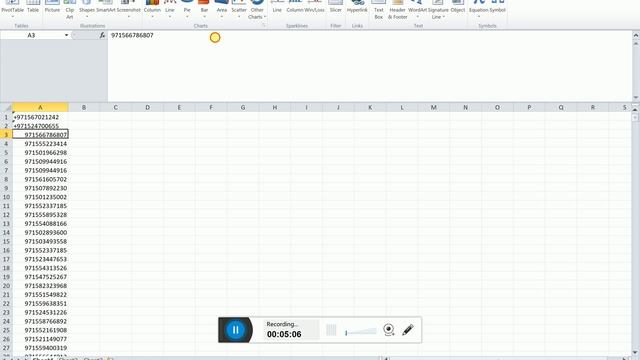Select cell containing 971555895328
Image resolution: width=640 pixels, height=360 pixels.
(x=40, y=215)
